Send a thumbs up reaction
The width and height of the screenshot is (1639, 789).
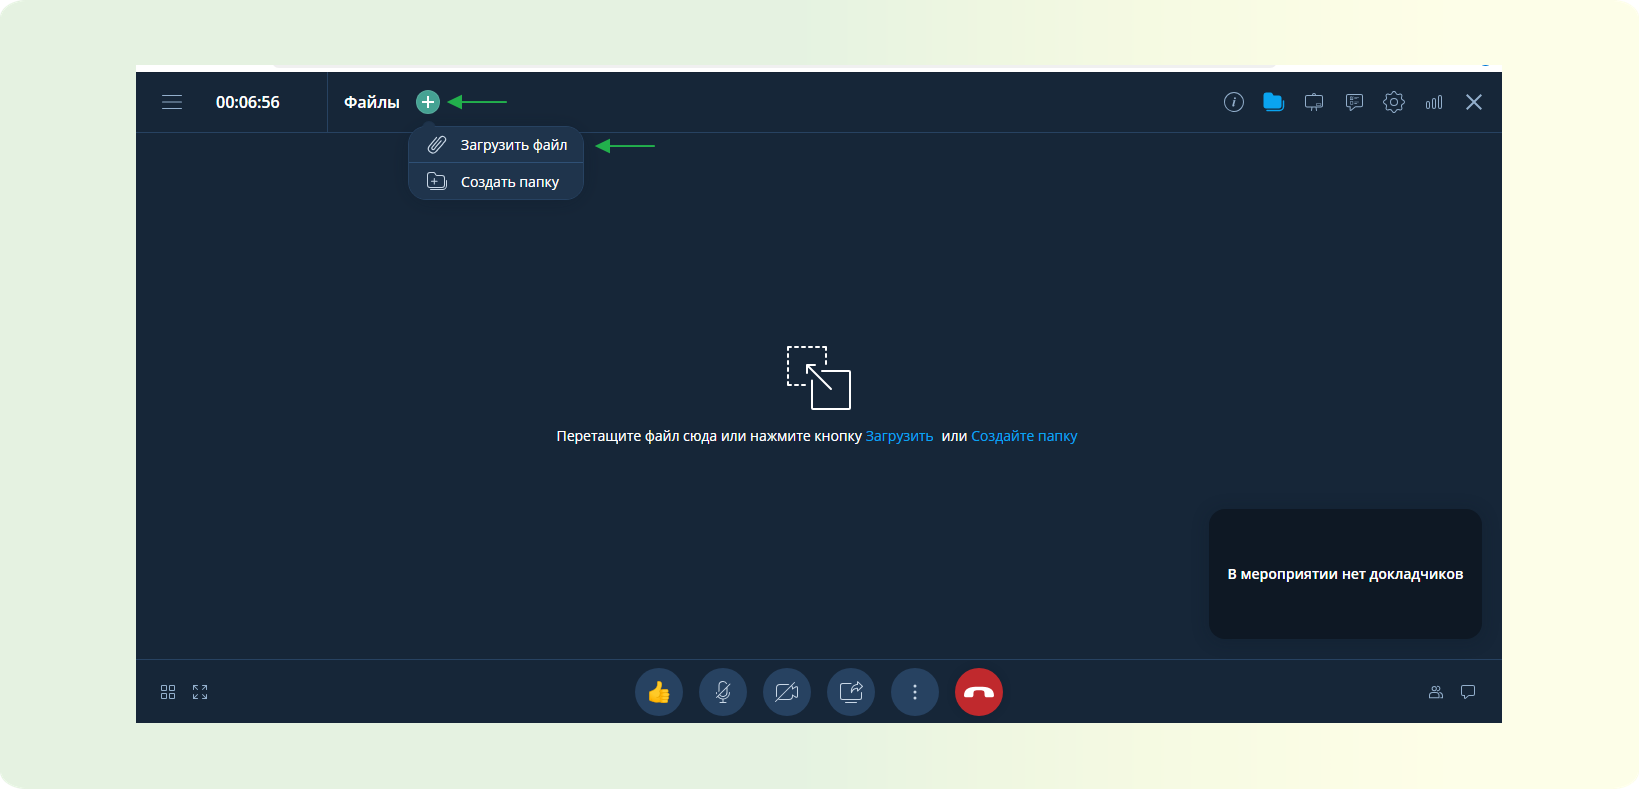pos(659,692)
